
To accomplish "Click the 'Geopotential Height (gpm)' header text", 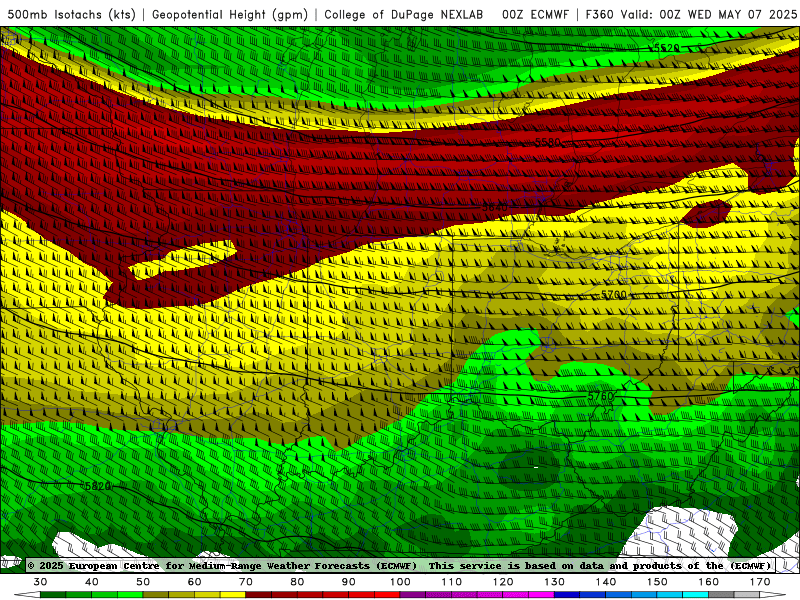I will [230, 14].
